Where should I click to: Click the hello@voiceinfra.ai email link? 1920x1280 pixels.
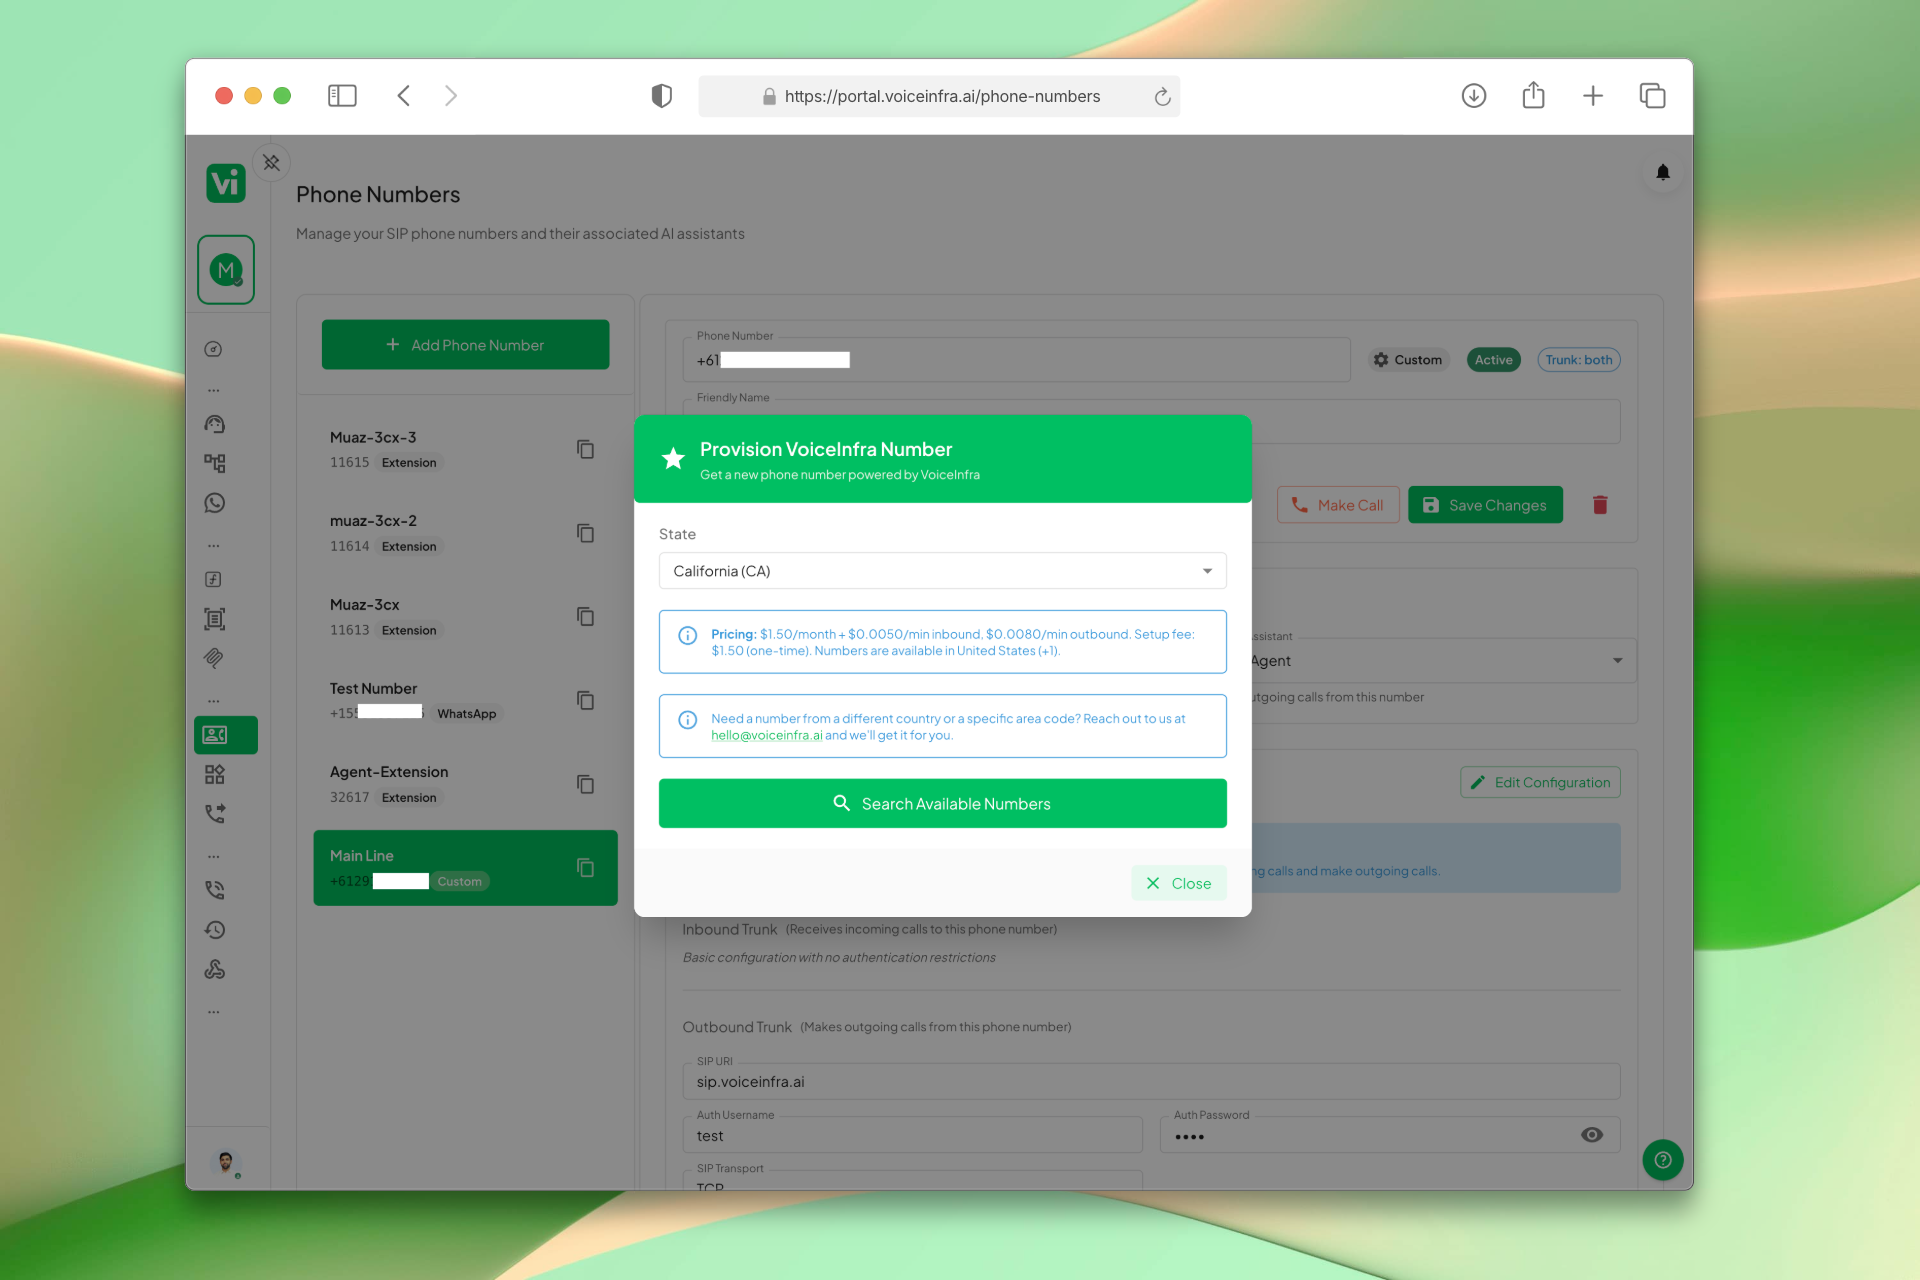click(766, 736)
